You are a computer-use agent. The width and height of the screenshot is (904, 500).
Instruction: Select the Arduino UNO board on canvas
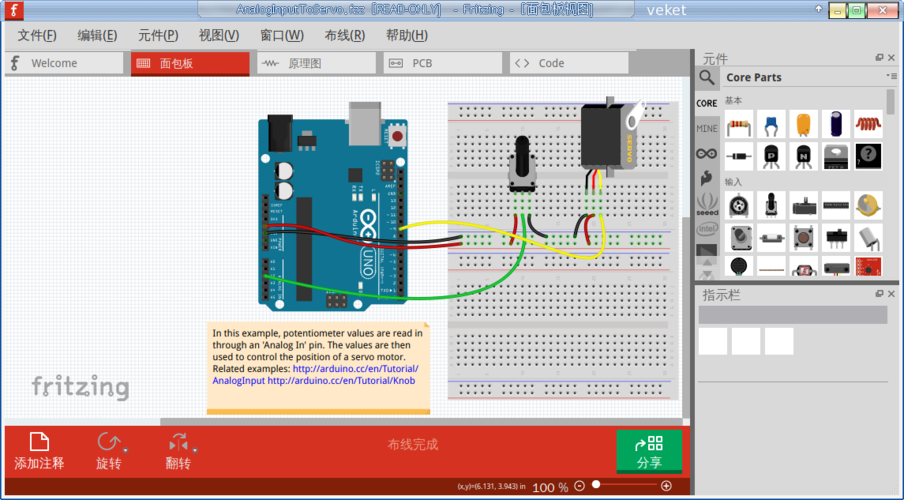(x=333, y=208)
